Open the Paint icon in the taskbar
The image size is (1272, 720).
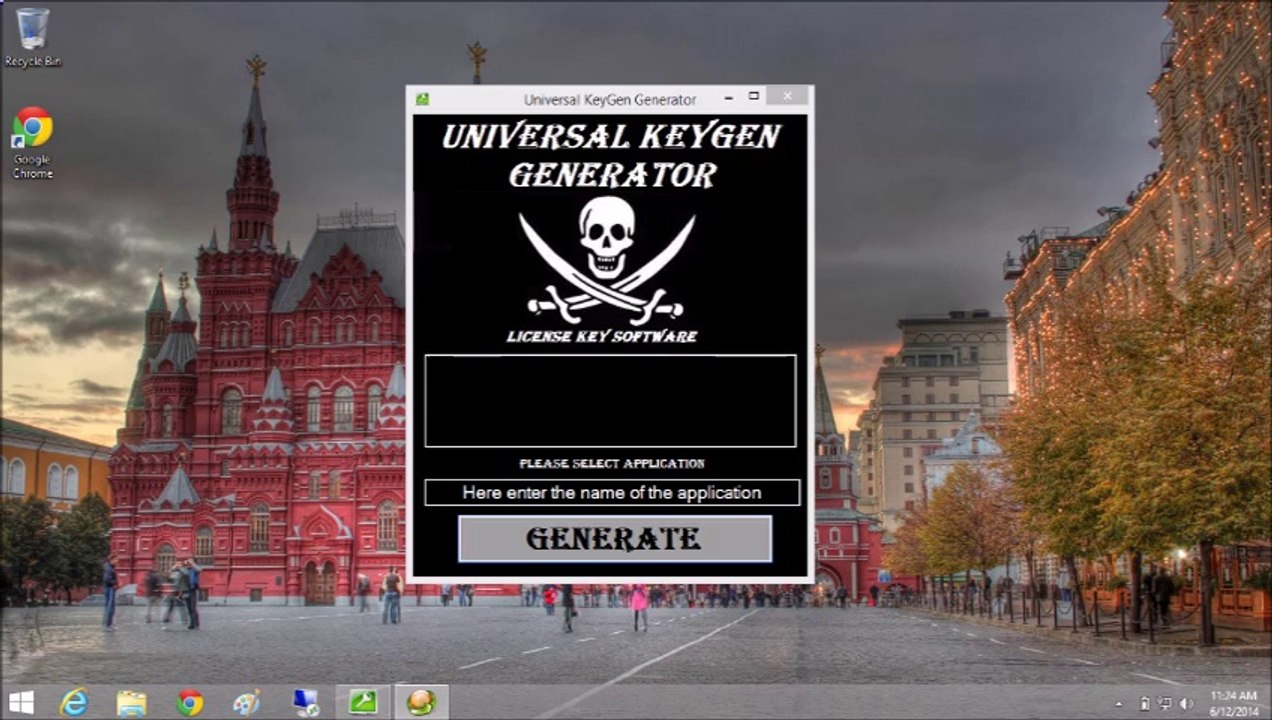coord(246,703)
